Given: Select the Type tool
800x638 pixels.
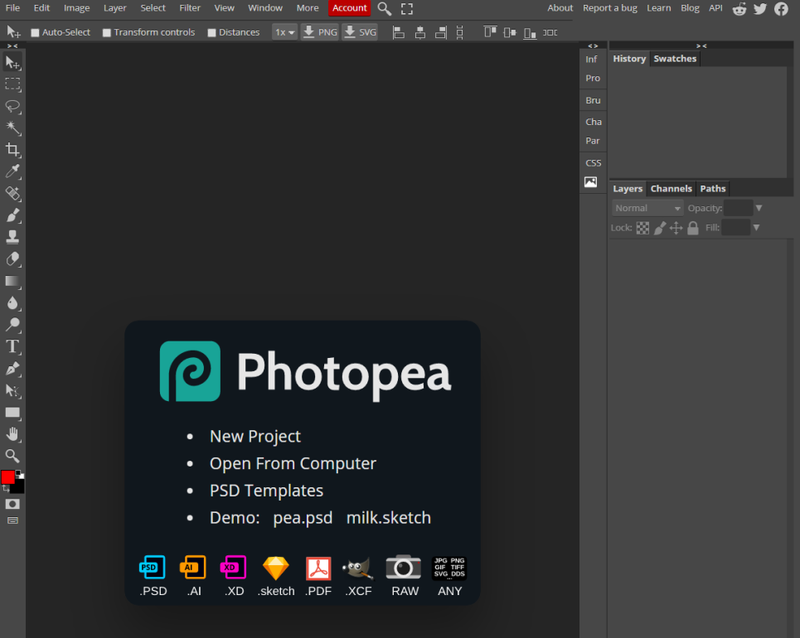Looking at the screenshot, I should click(13, 346).
